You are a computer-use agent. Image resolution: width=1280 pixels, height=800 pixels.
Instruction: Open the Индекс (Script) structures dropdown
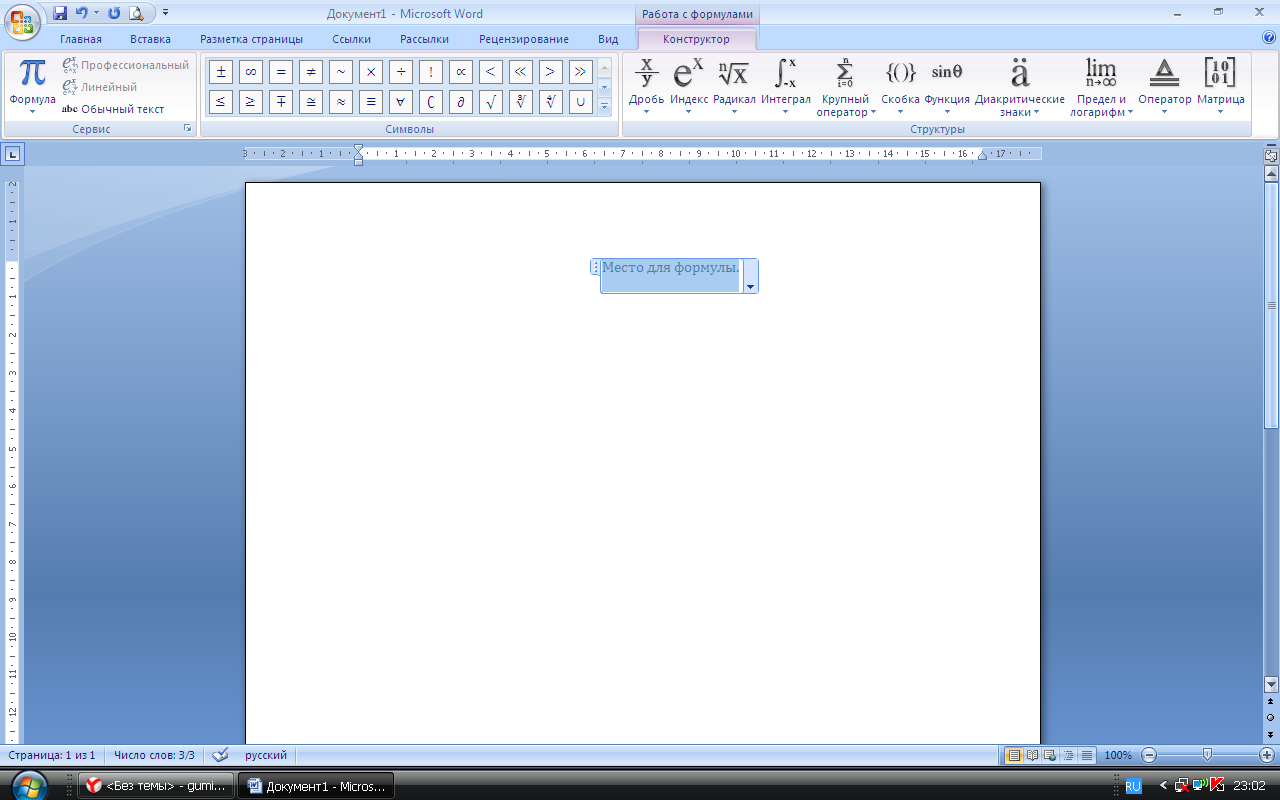[688, 88]
